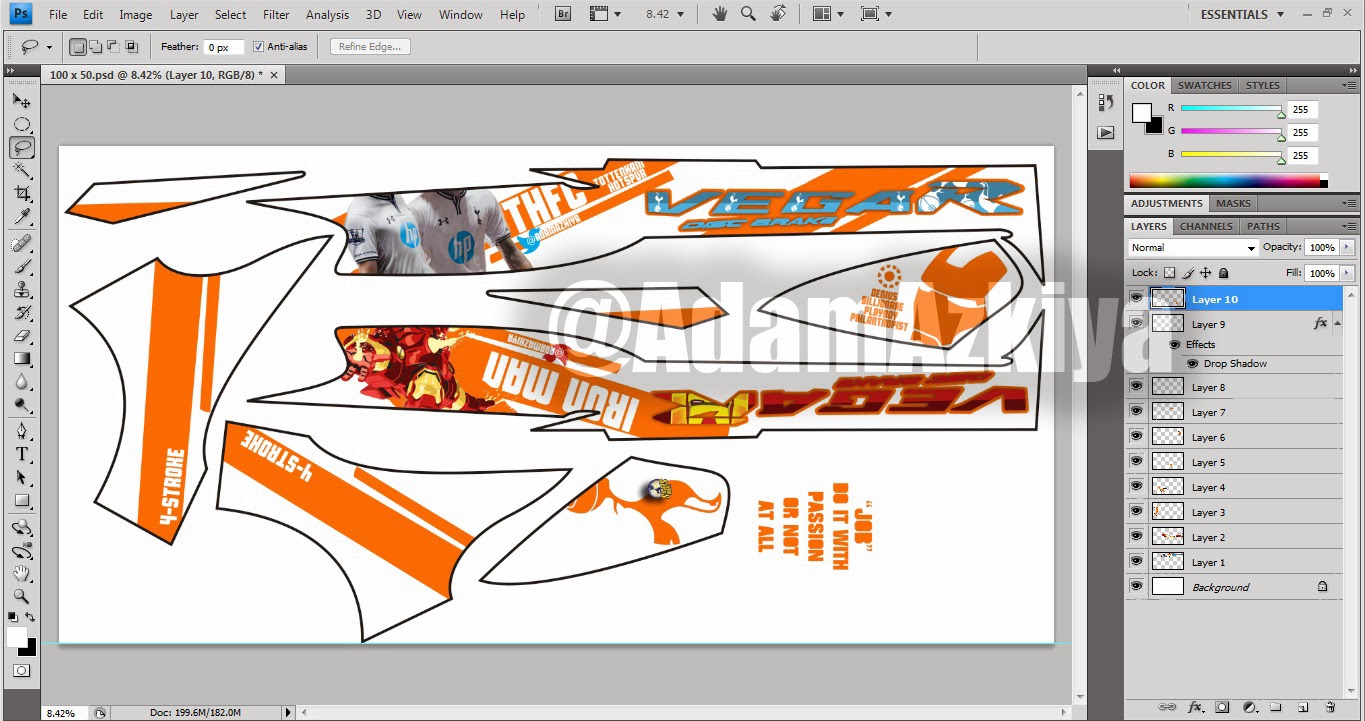This screenshot has height=721, width=1365.
Task: Create a new layer group folder
Action: tap(1276, 707)
